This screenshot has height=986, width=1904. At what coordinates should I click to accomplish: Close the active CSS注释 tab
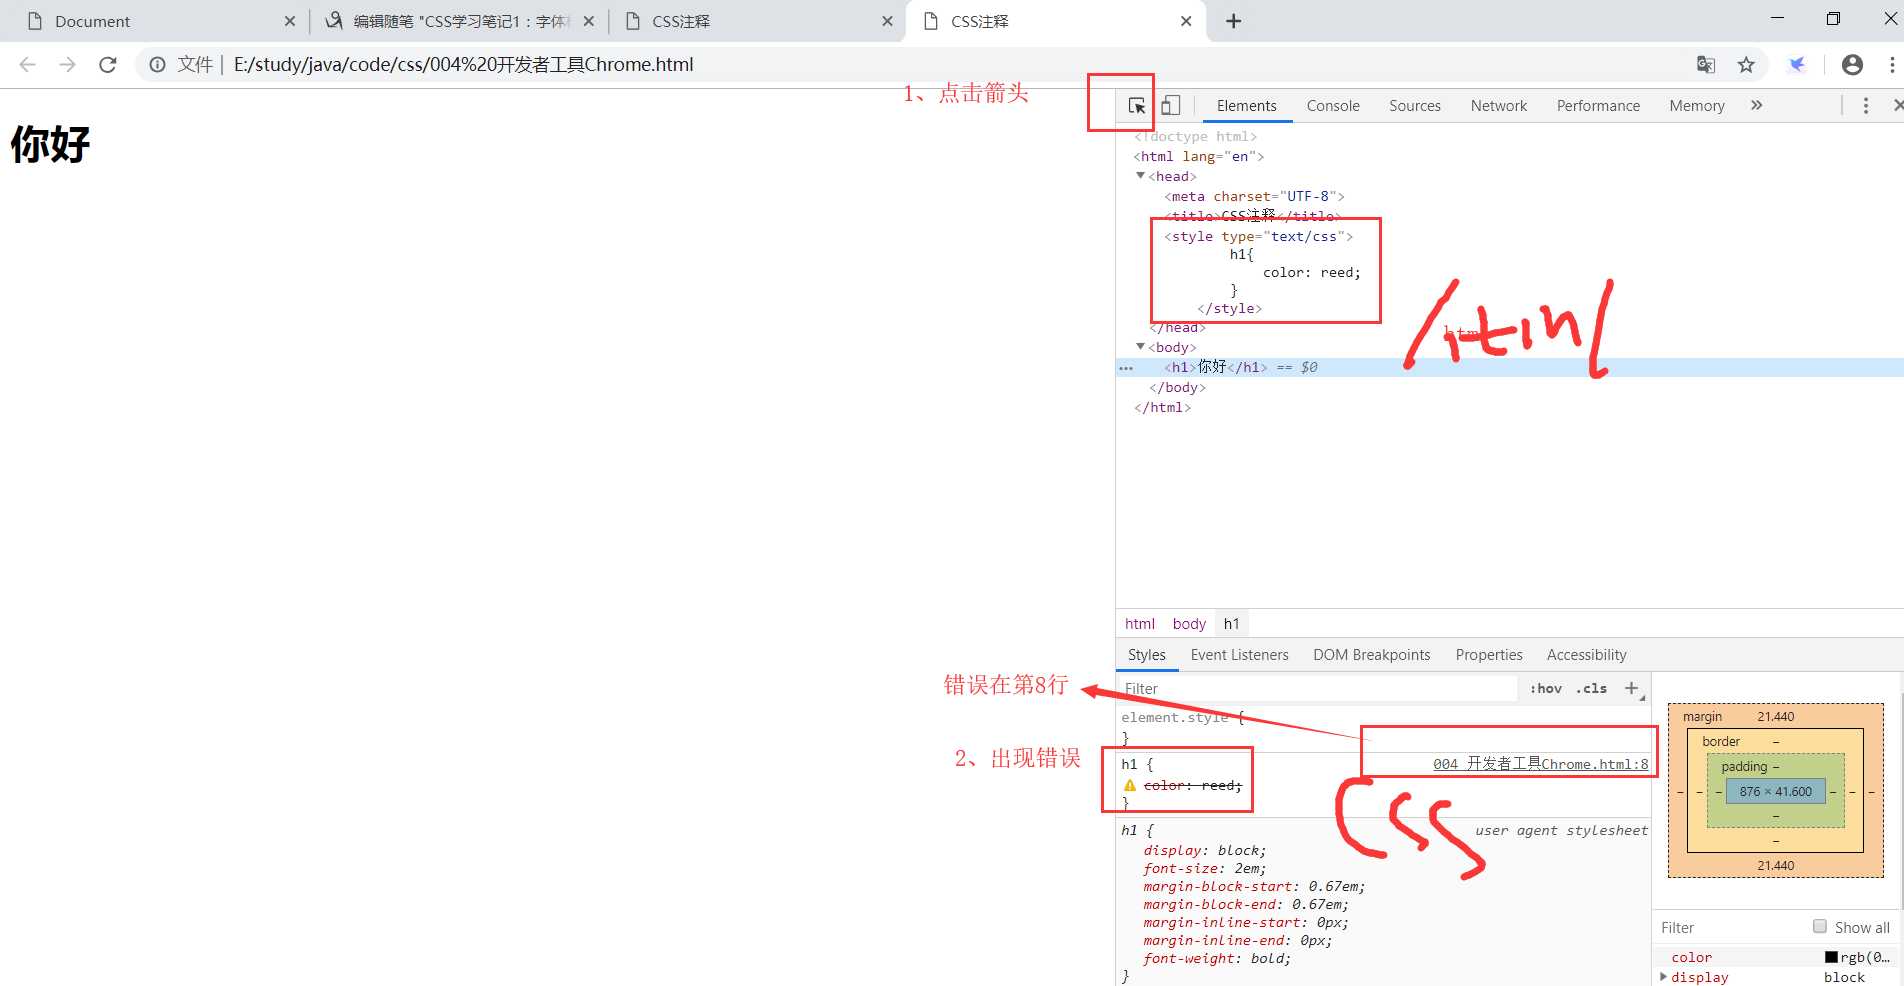1186,21
